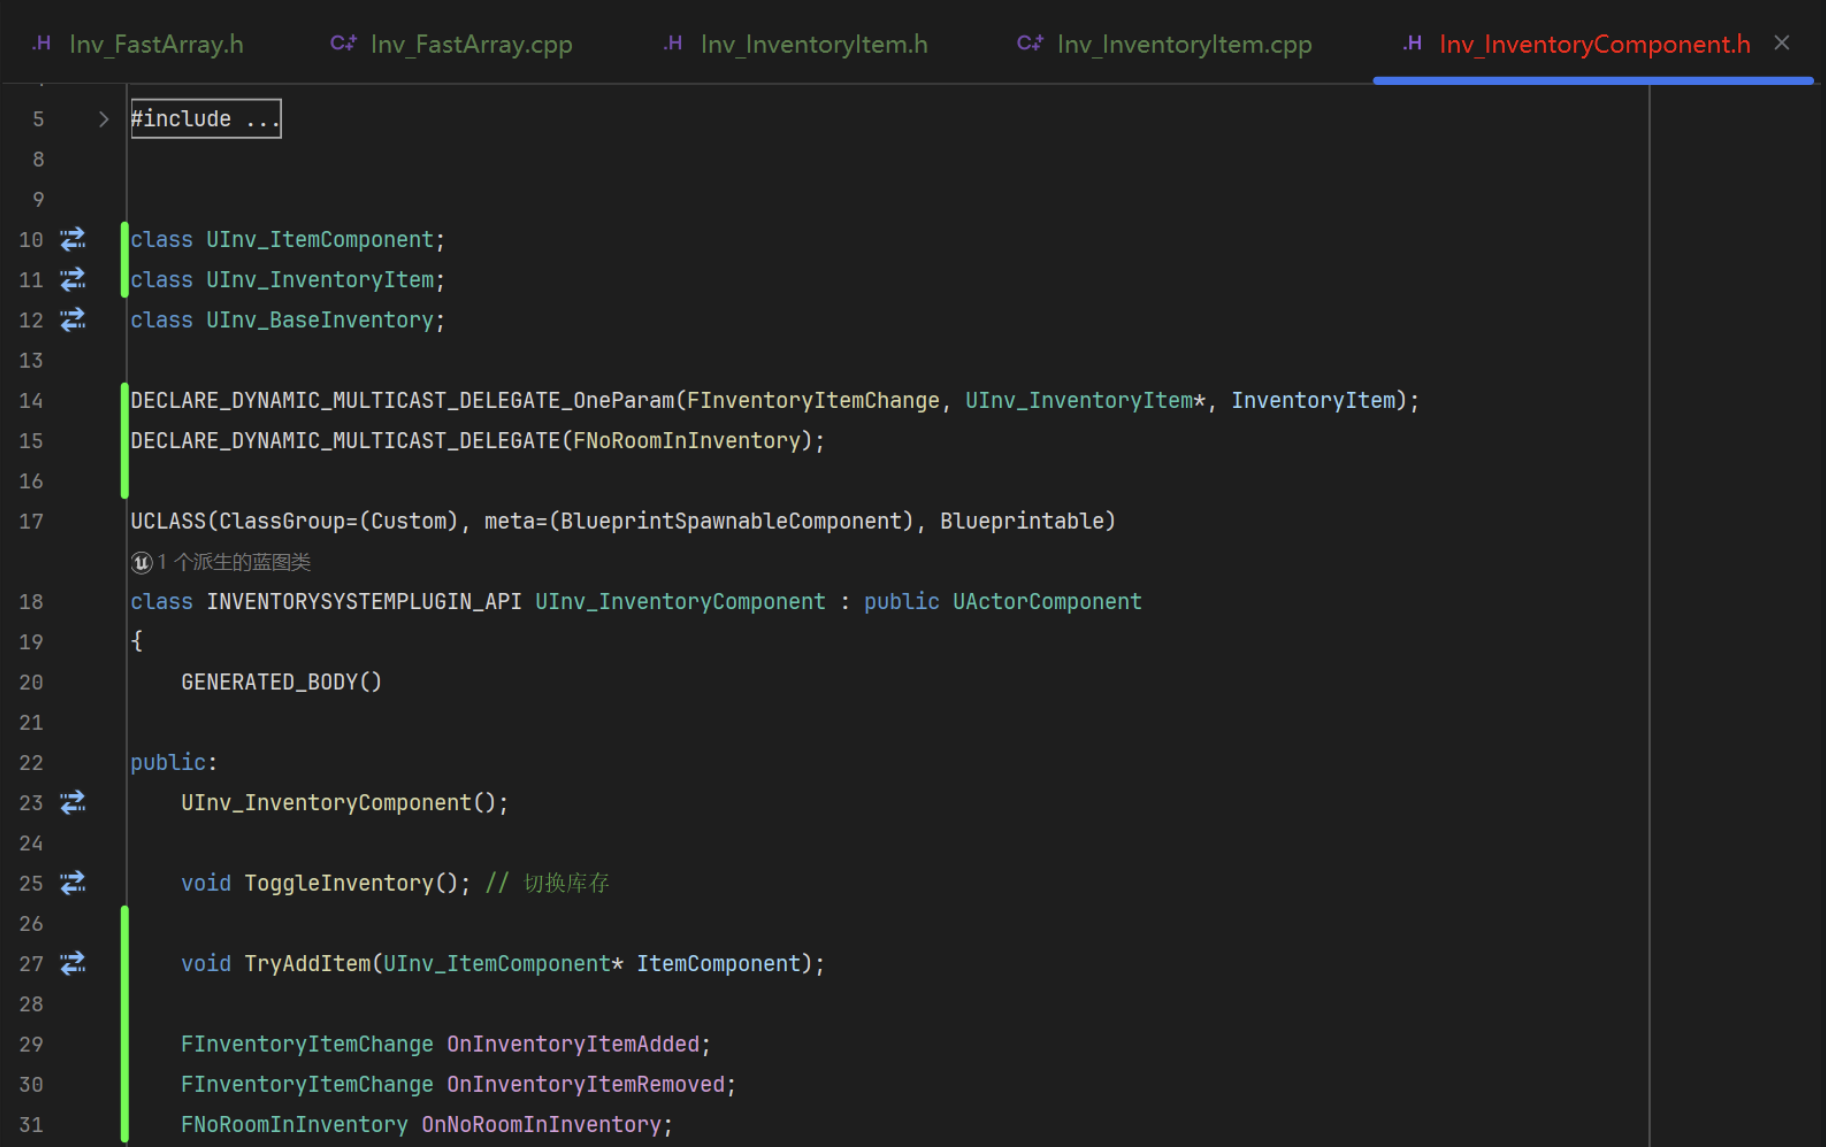Click the navigation gutter icon on line 11

point(73,279)
